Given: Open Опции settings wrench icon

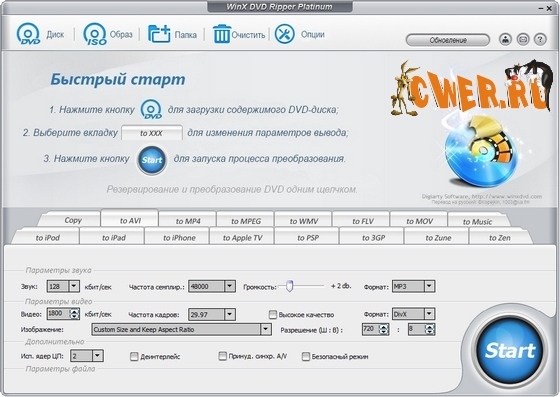Looking at the screenshot, I should tap(285, 34).
